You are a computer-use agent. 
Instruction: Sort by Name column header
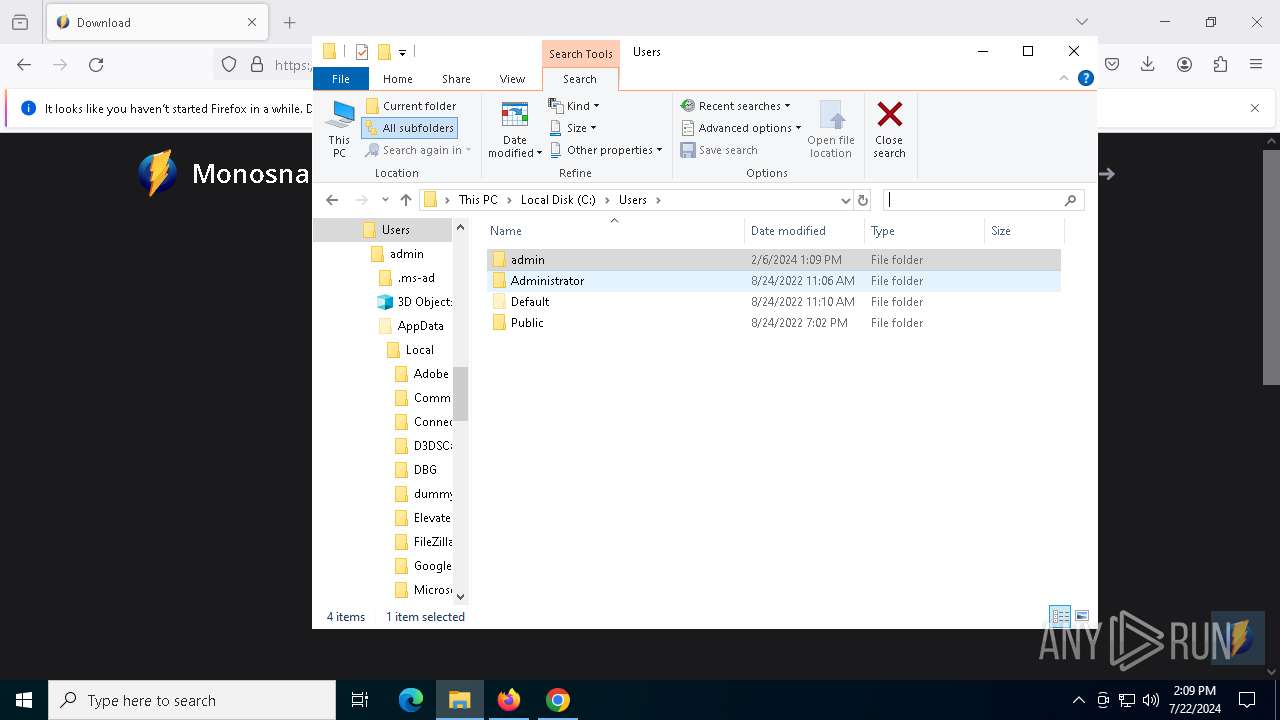tap(615, 231)
